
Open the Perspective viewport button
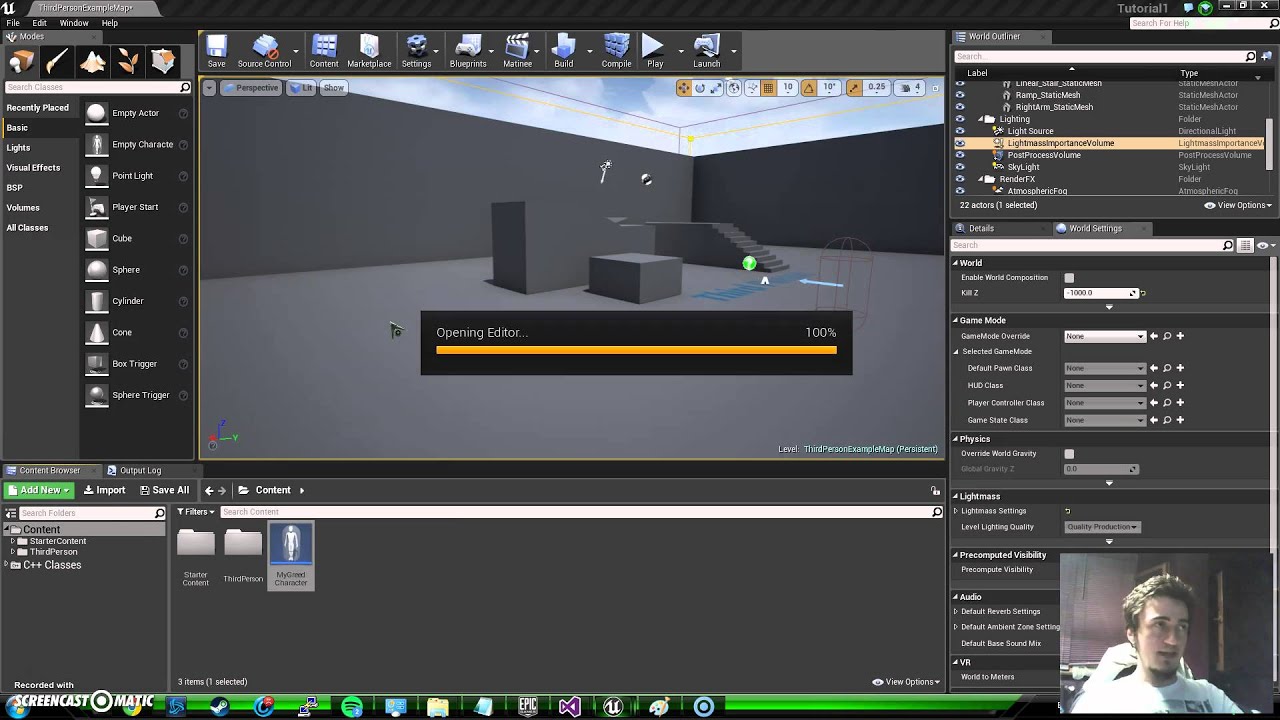pyautogui.click(x=251, y=88)
